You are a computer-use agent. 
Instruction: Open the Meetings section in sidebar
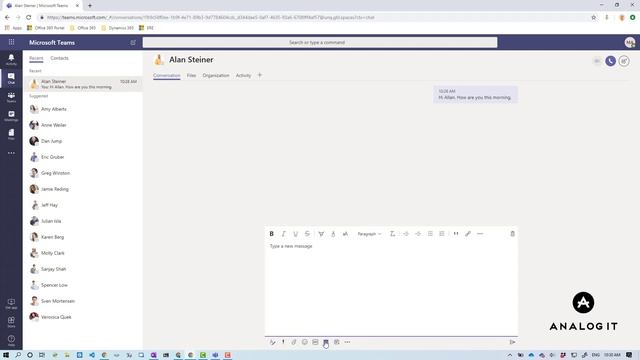11,116
